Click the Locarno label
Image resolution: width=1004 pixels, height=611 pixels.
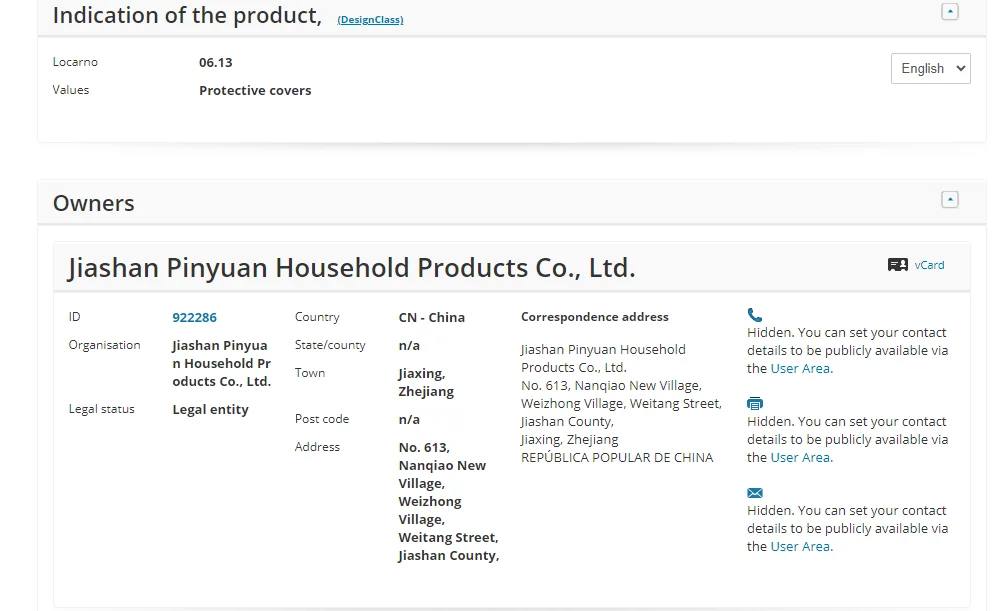pos(76,62)
